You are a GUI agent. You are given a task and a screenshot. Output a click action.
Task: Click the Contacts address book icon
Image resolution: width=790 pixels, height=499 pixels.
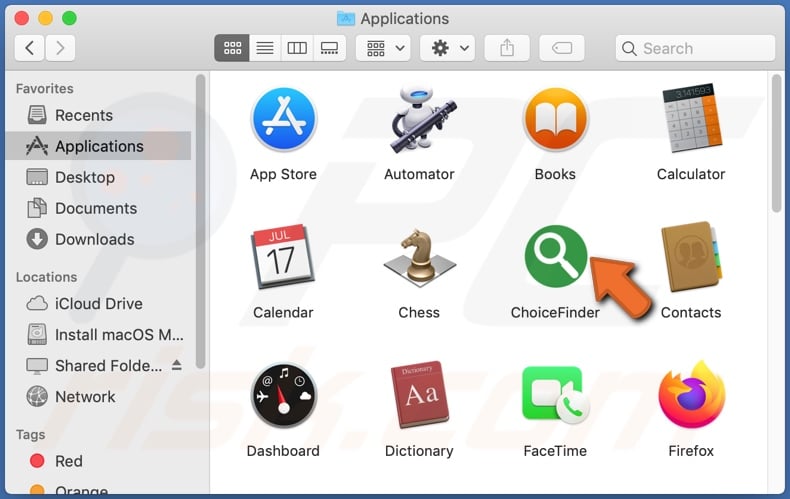pyautogui.click(x=692, y=257)
